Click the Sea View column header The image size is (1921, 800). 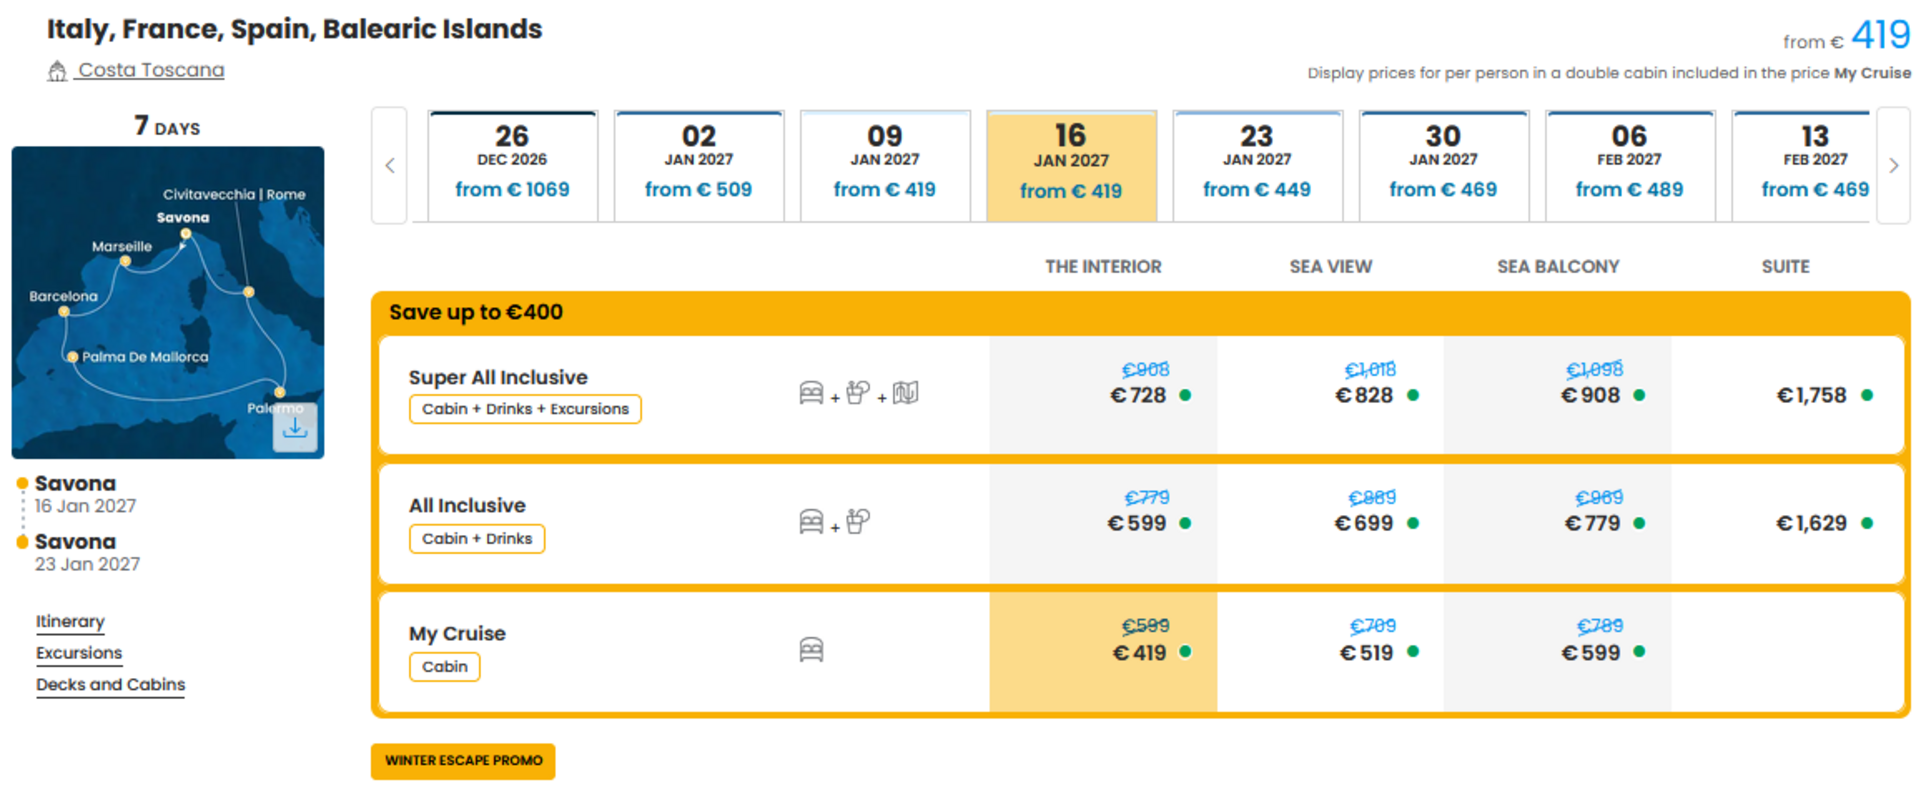point(1330,267)
